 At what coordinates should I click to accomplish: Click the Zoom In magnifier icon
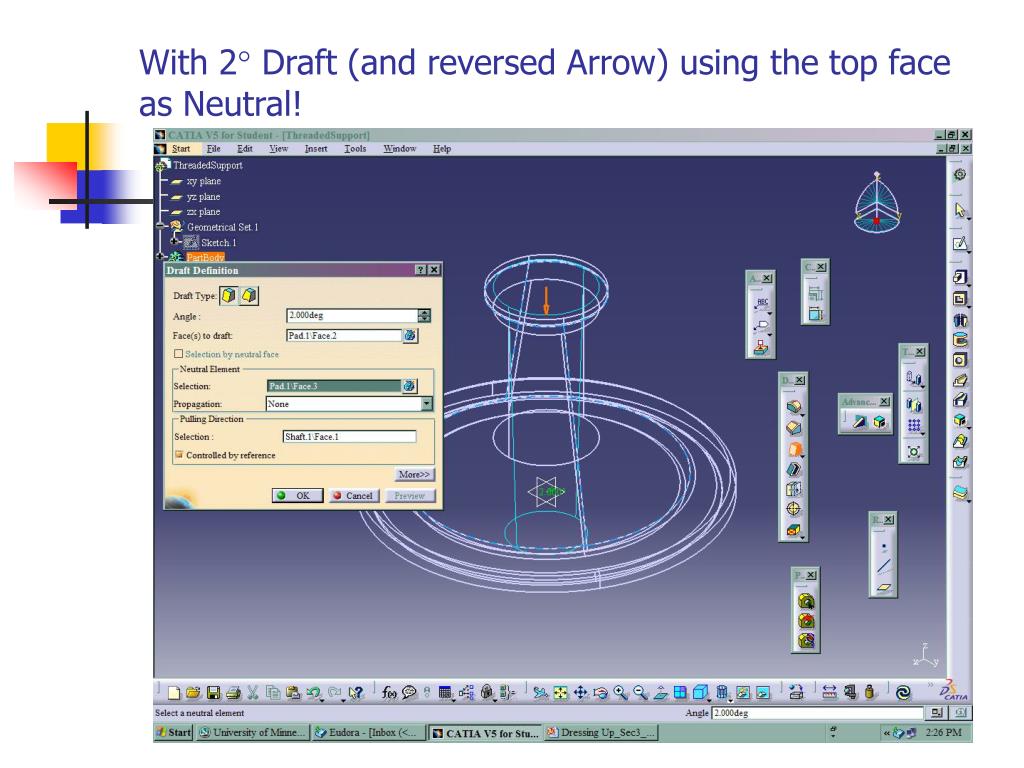click(x=620, y=693)
